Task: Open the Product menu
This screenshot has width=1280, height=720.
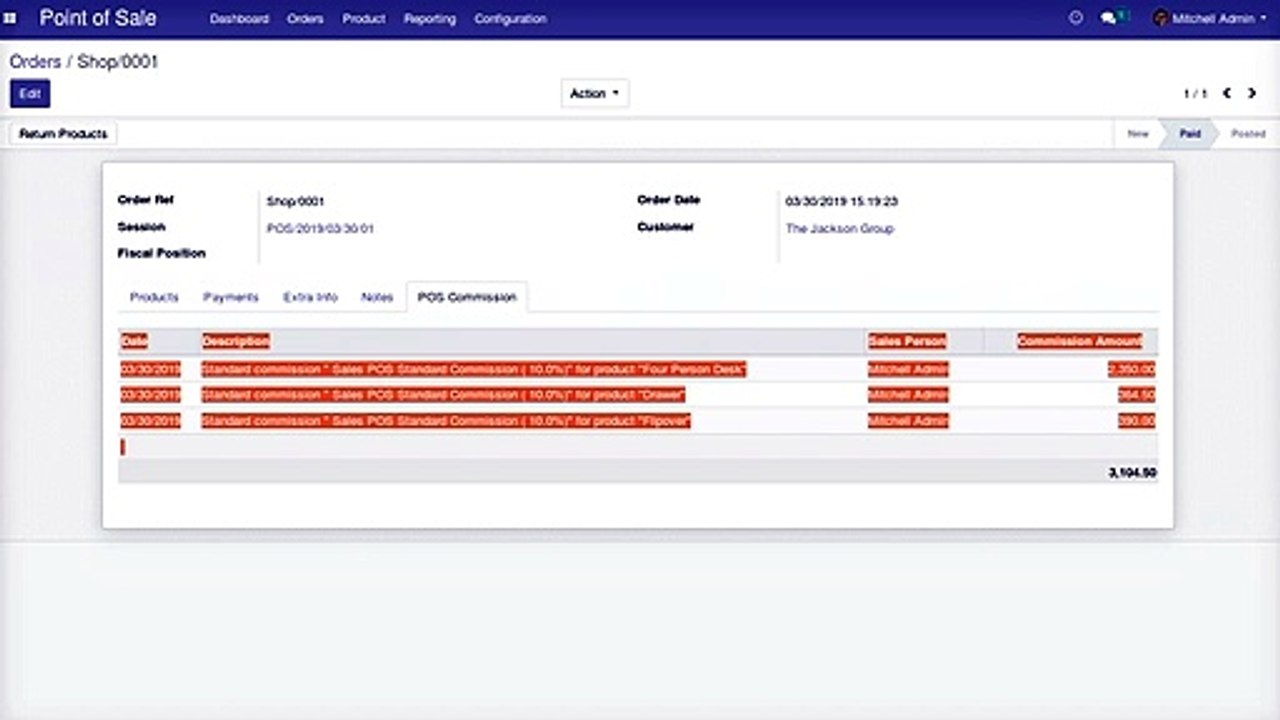Action: [363, 18]
